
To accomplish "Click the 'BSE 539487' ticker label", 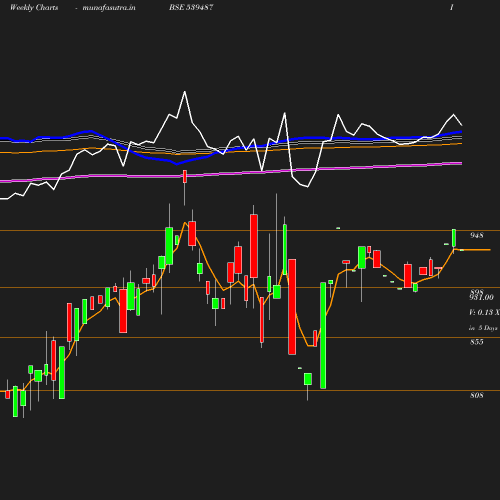I will click(x=191, y=7).
